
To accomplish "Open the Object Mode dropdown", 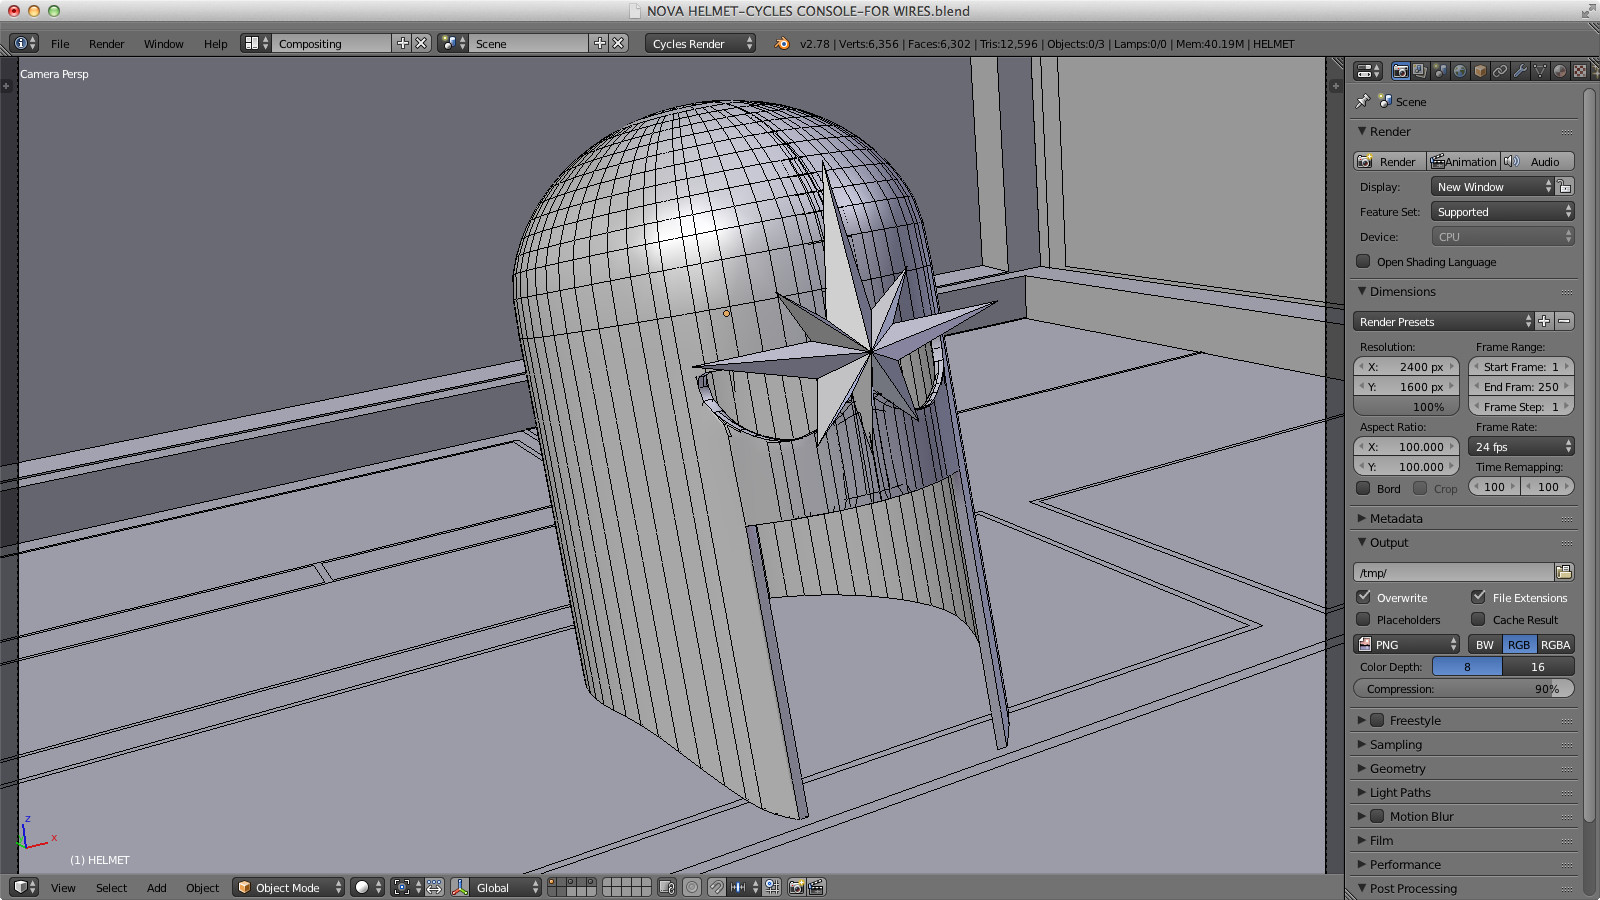I will coord(288,887).
